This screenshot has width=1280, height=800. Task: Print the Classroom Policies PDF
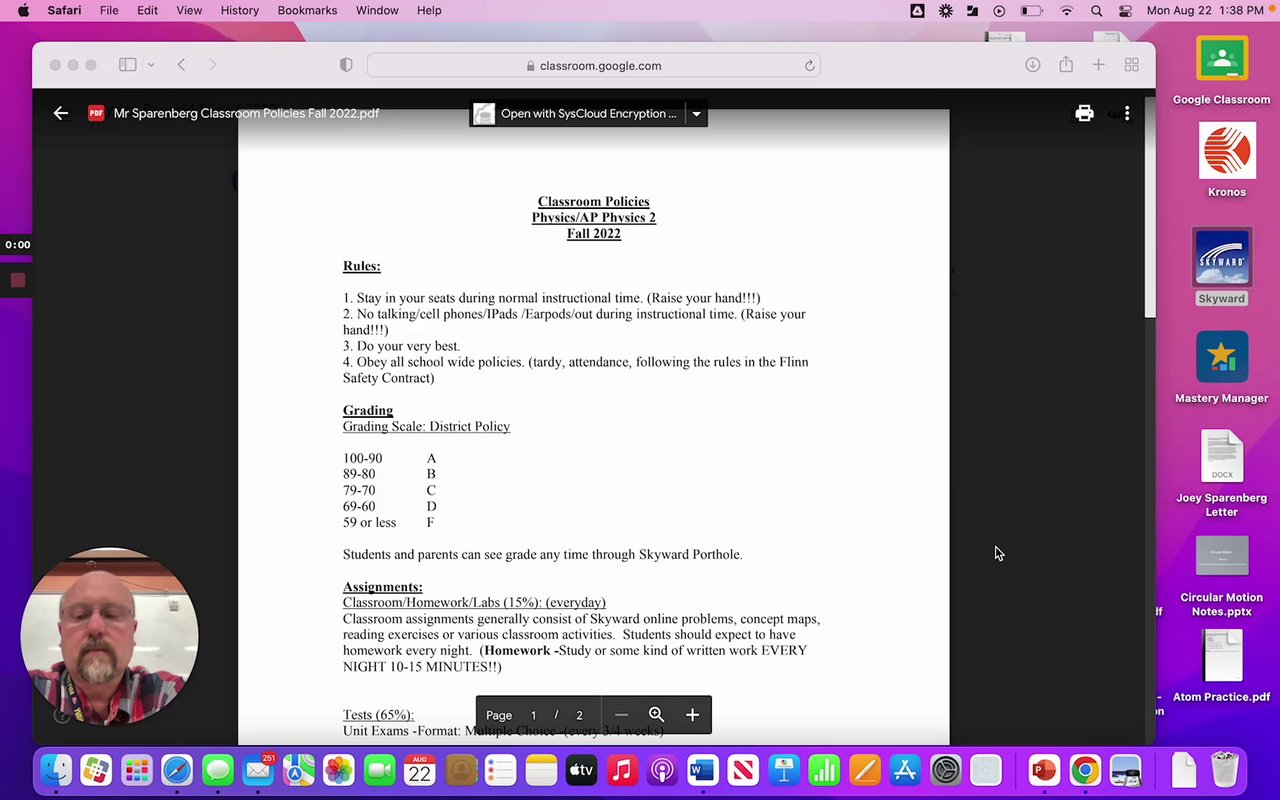(x=1084, y=113)
